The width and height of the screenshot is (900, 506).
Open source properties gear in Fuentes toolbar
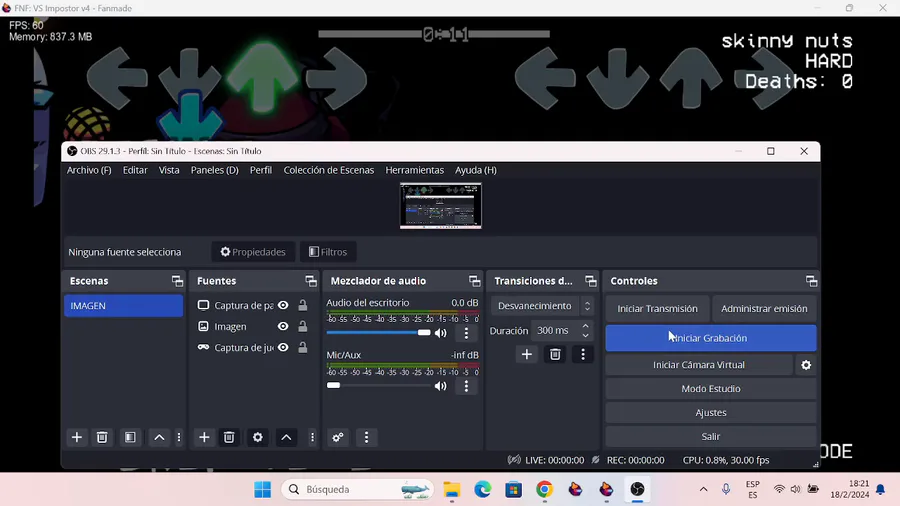coord(258,437)
